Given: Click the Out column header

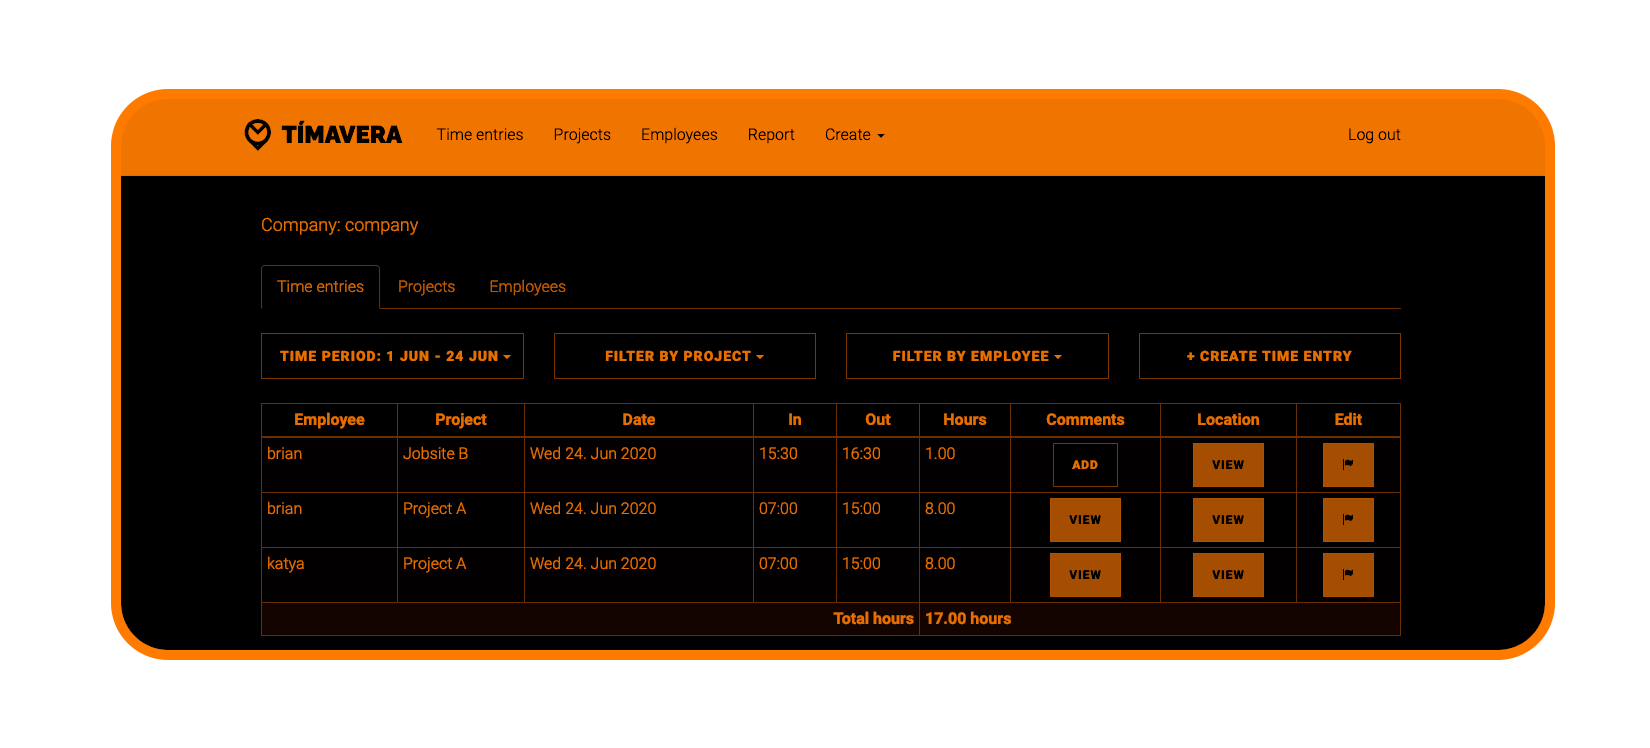Looking at the screenshot, I should point(878,420).
